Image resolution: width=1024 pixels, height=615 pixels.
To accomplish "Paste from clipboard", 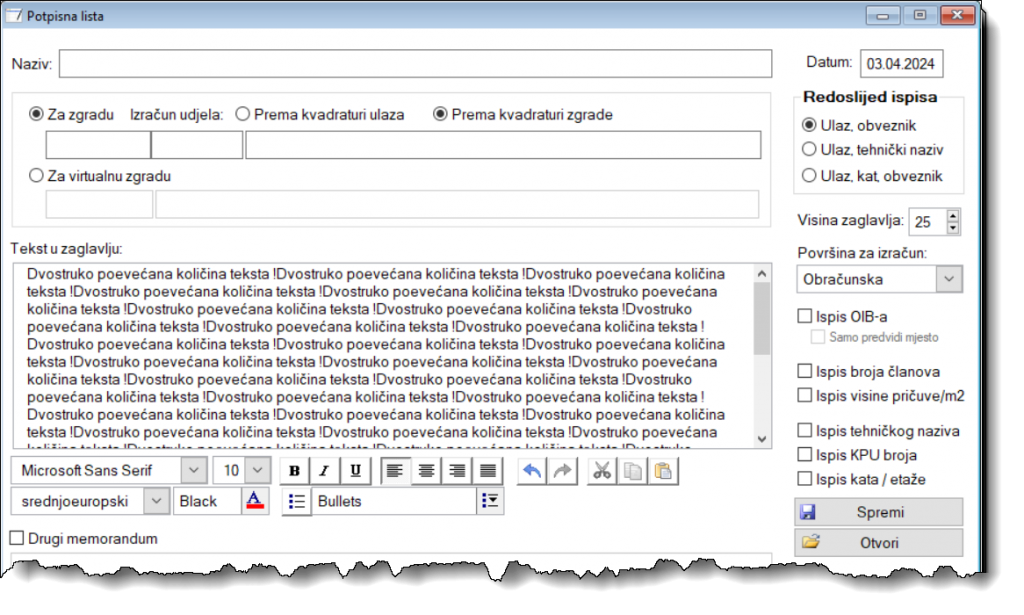I will click(663, 471).
